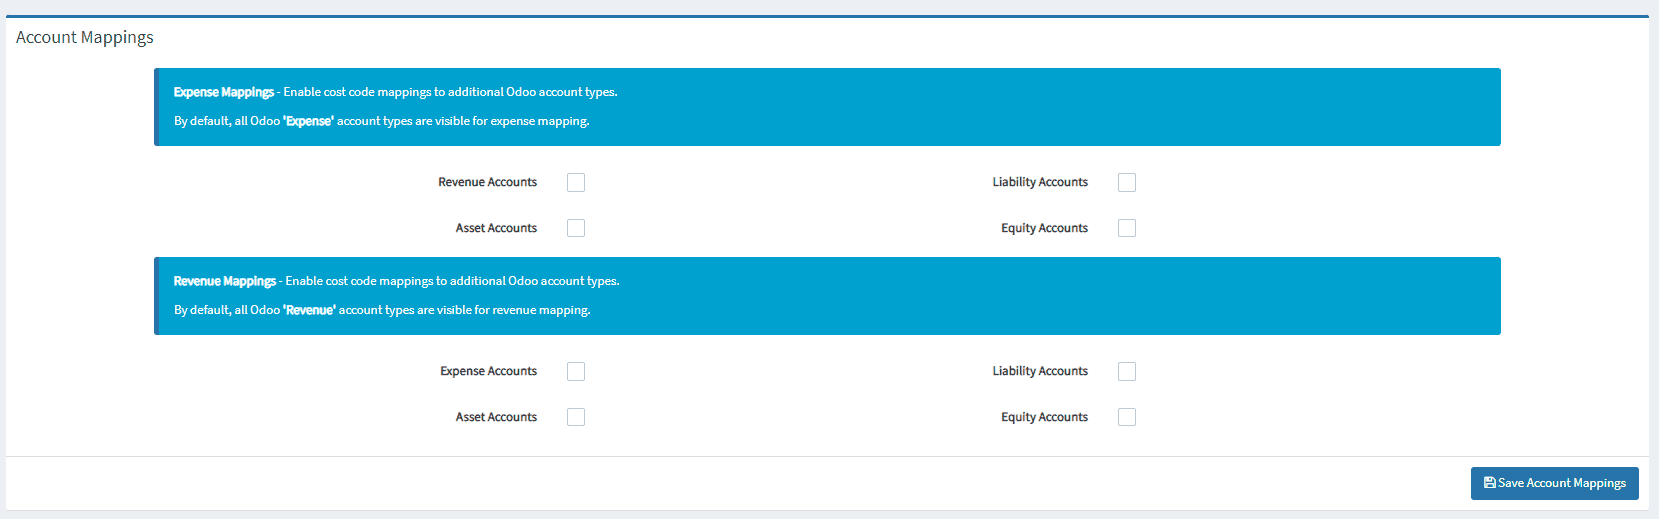Click Equity Accounts label in Expense Mappings section
The width and height of the screenshot is (1659, 519).
tap(1044, 228)
